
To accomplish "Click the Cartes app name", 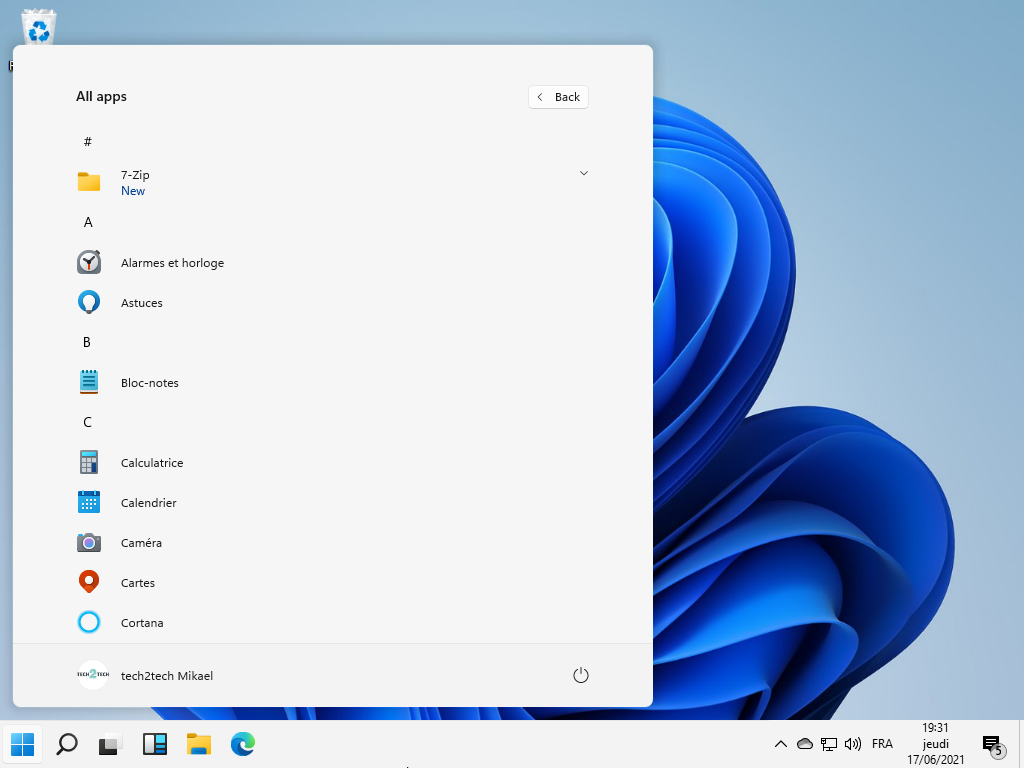I will point(138,583).
